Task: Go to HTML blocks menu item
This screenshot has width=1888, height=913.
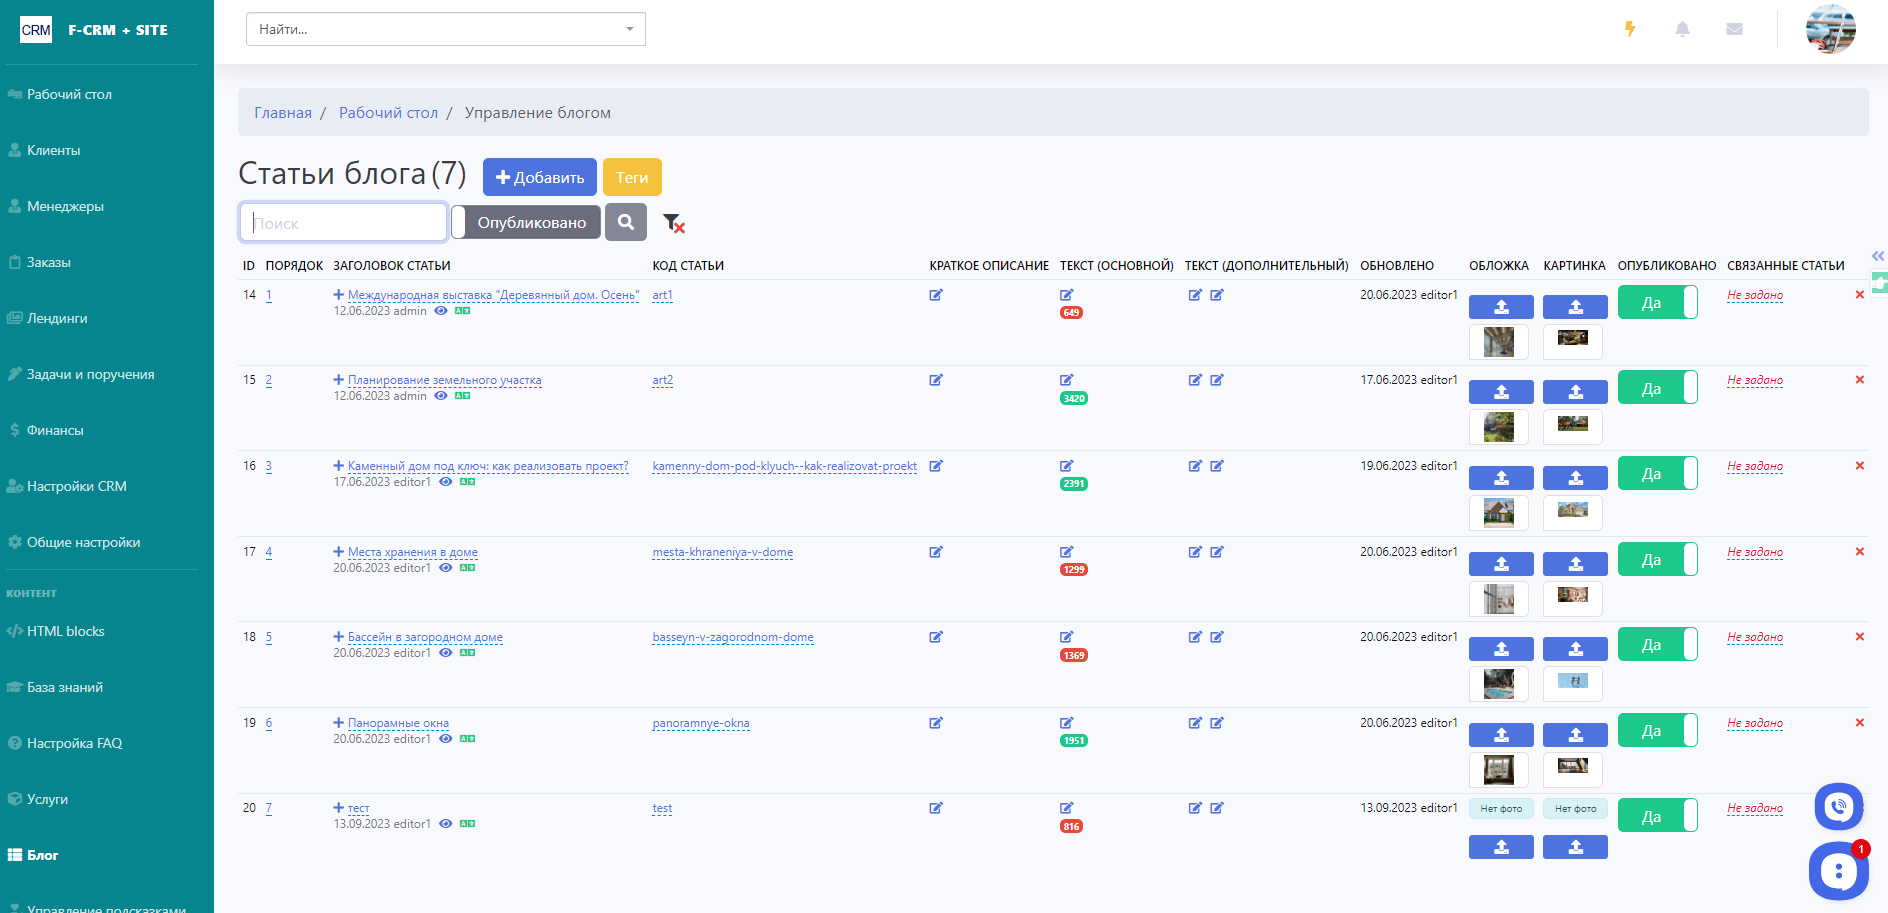Action: (65, 631)
